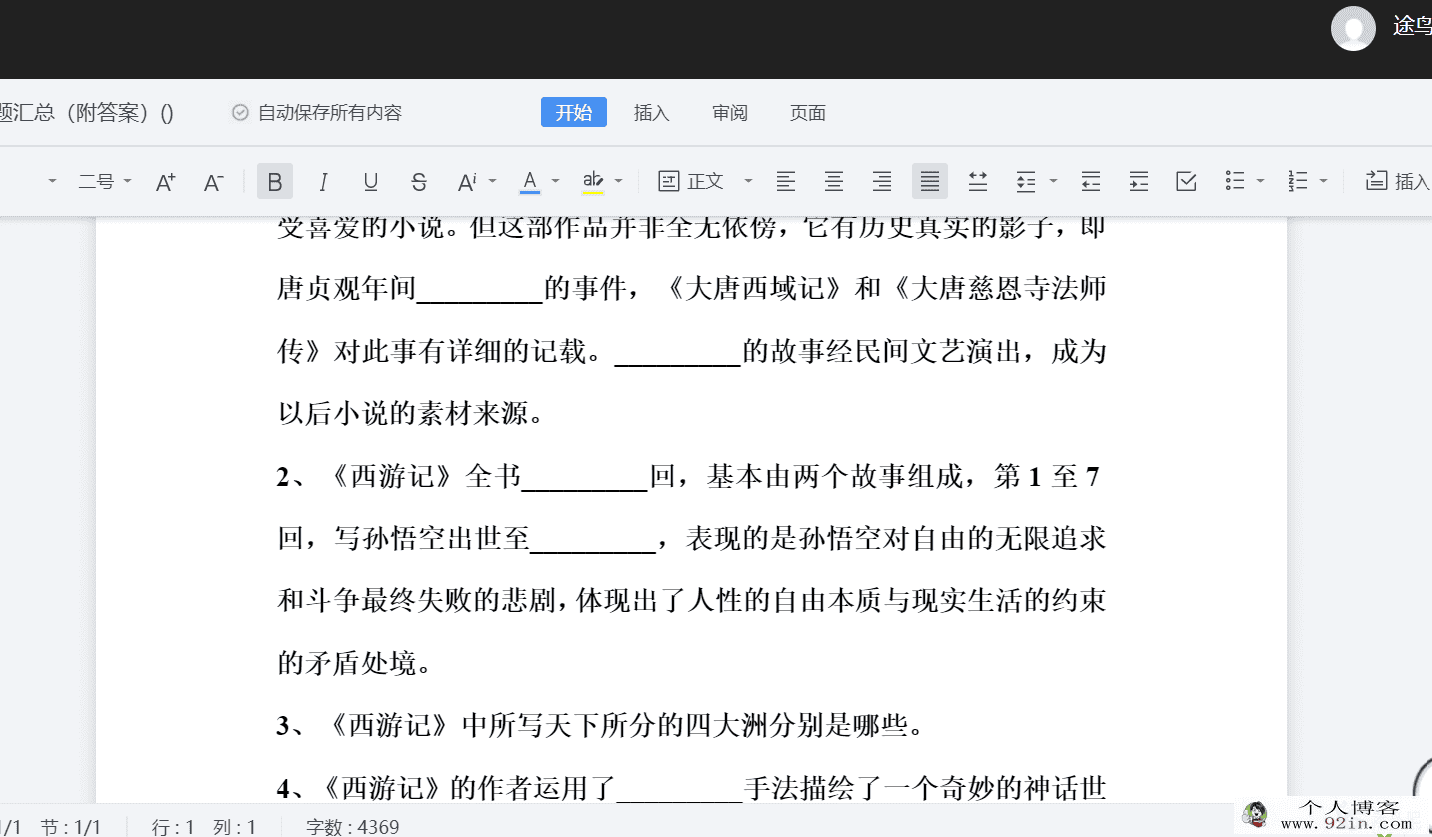This screenshot has height=837, width=1432.
Task: Increase font size with A+ icon
Action: (166, 181)
